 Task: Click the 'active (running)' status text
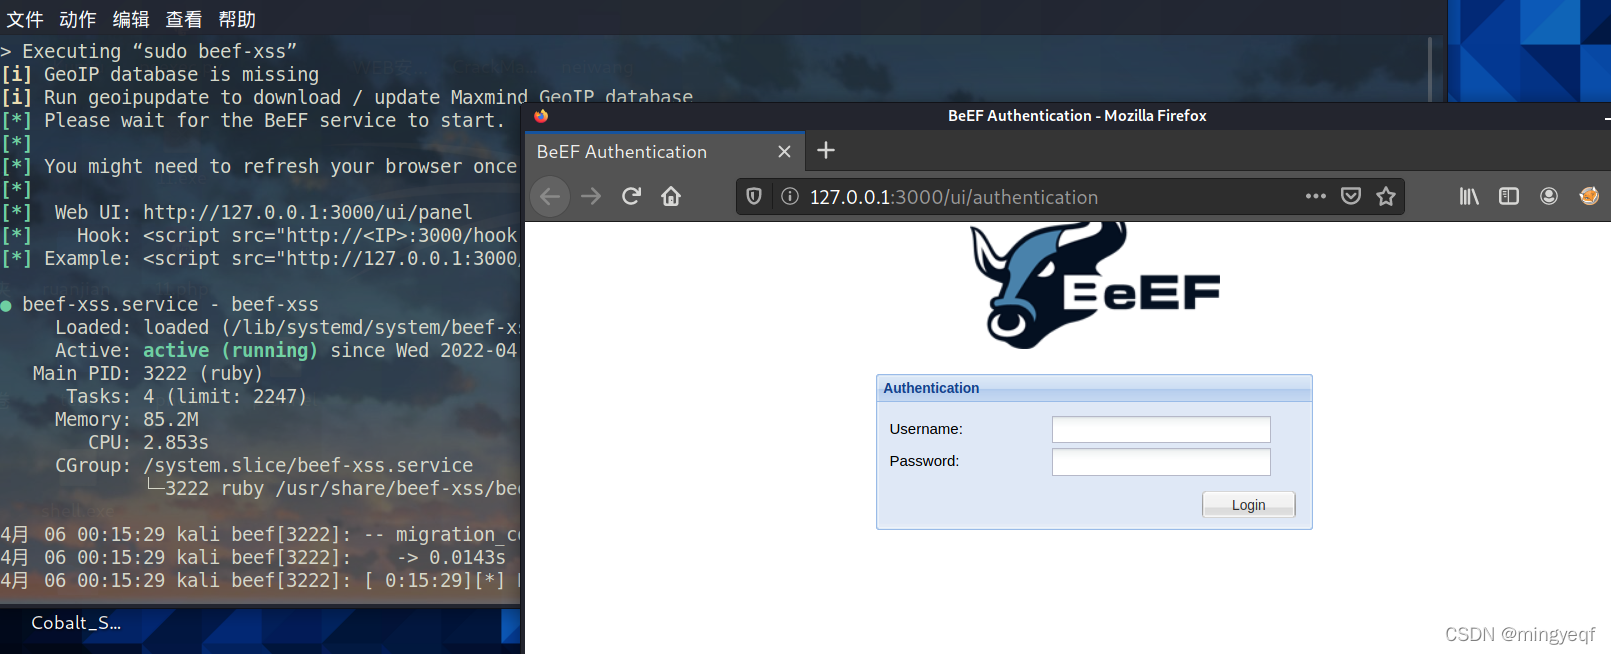tap(230, 350)
